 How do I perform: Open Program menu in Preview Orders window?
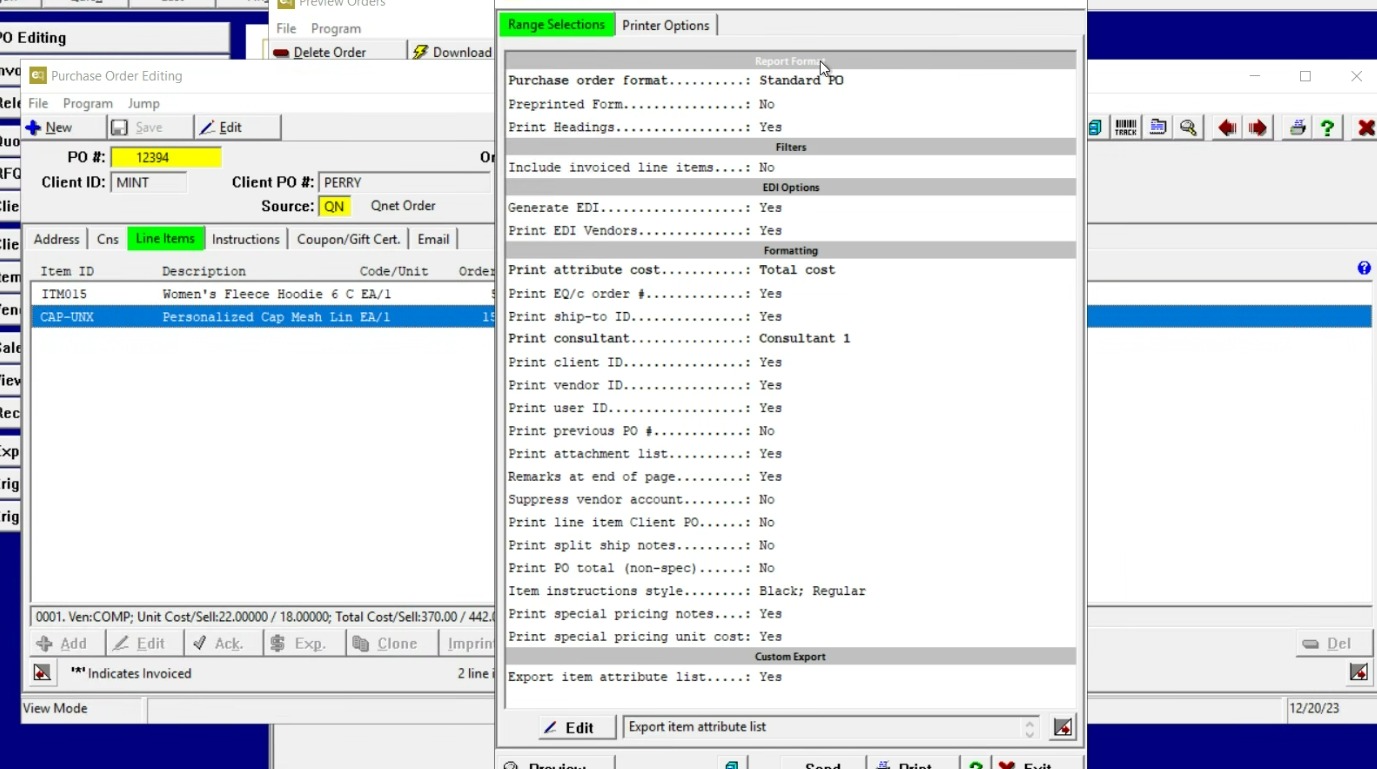[x=336, y=28]
